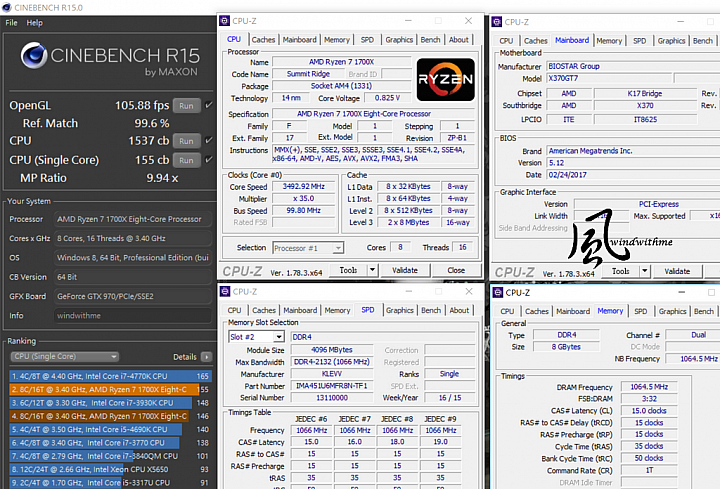Click Core Voltage value 0.825 V

(388, 98)
